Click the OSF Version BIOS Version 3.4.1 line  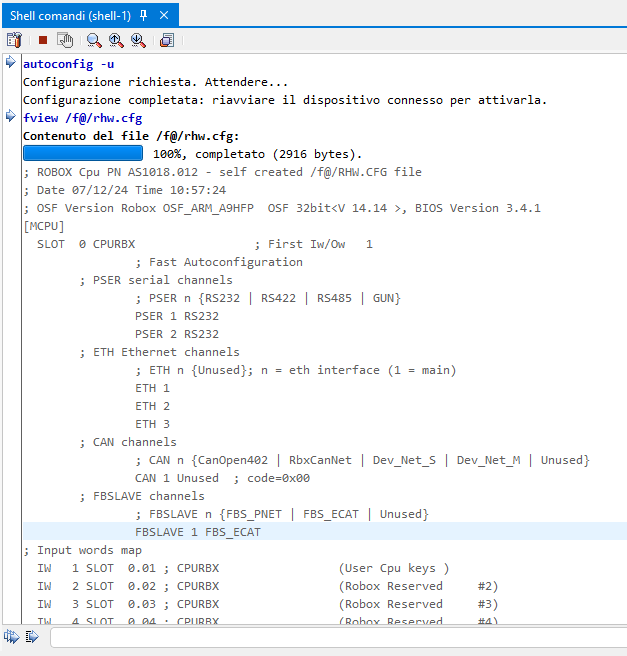pyautogui.click(x=282, y=208)
